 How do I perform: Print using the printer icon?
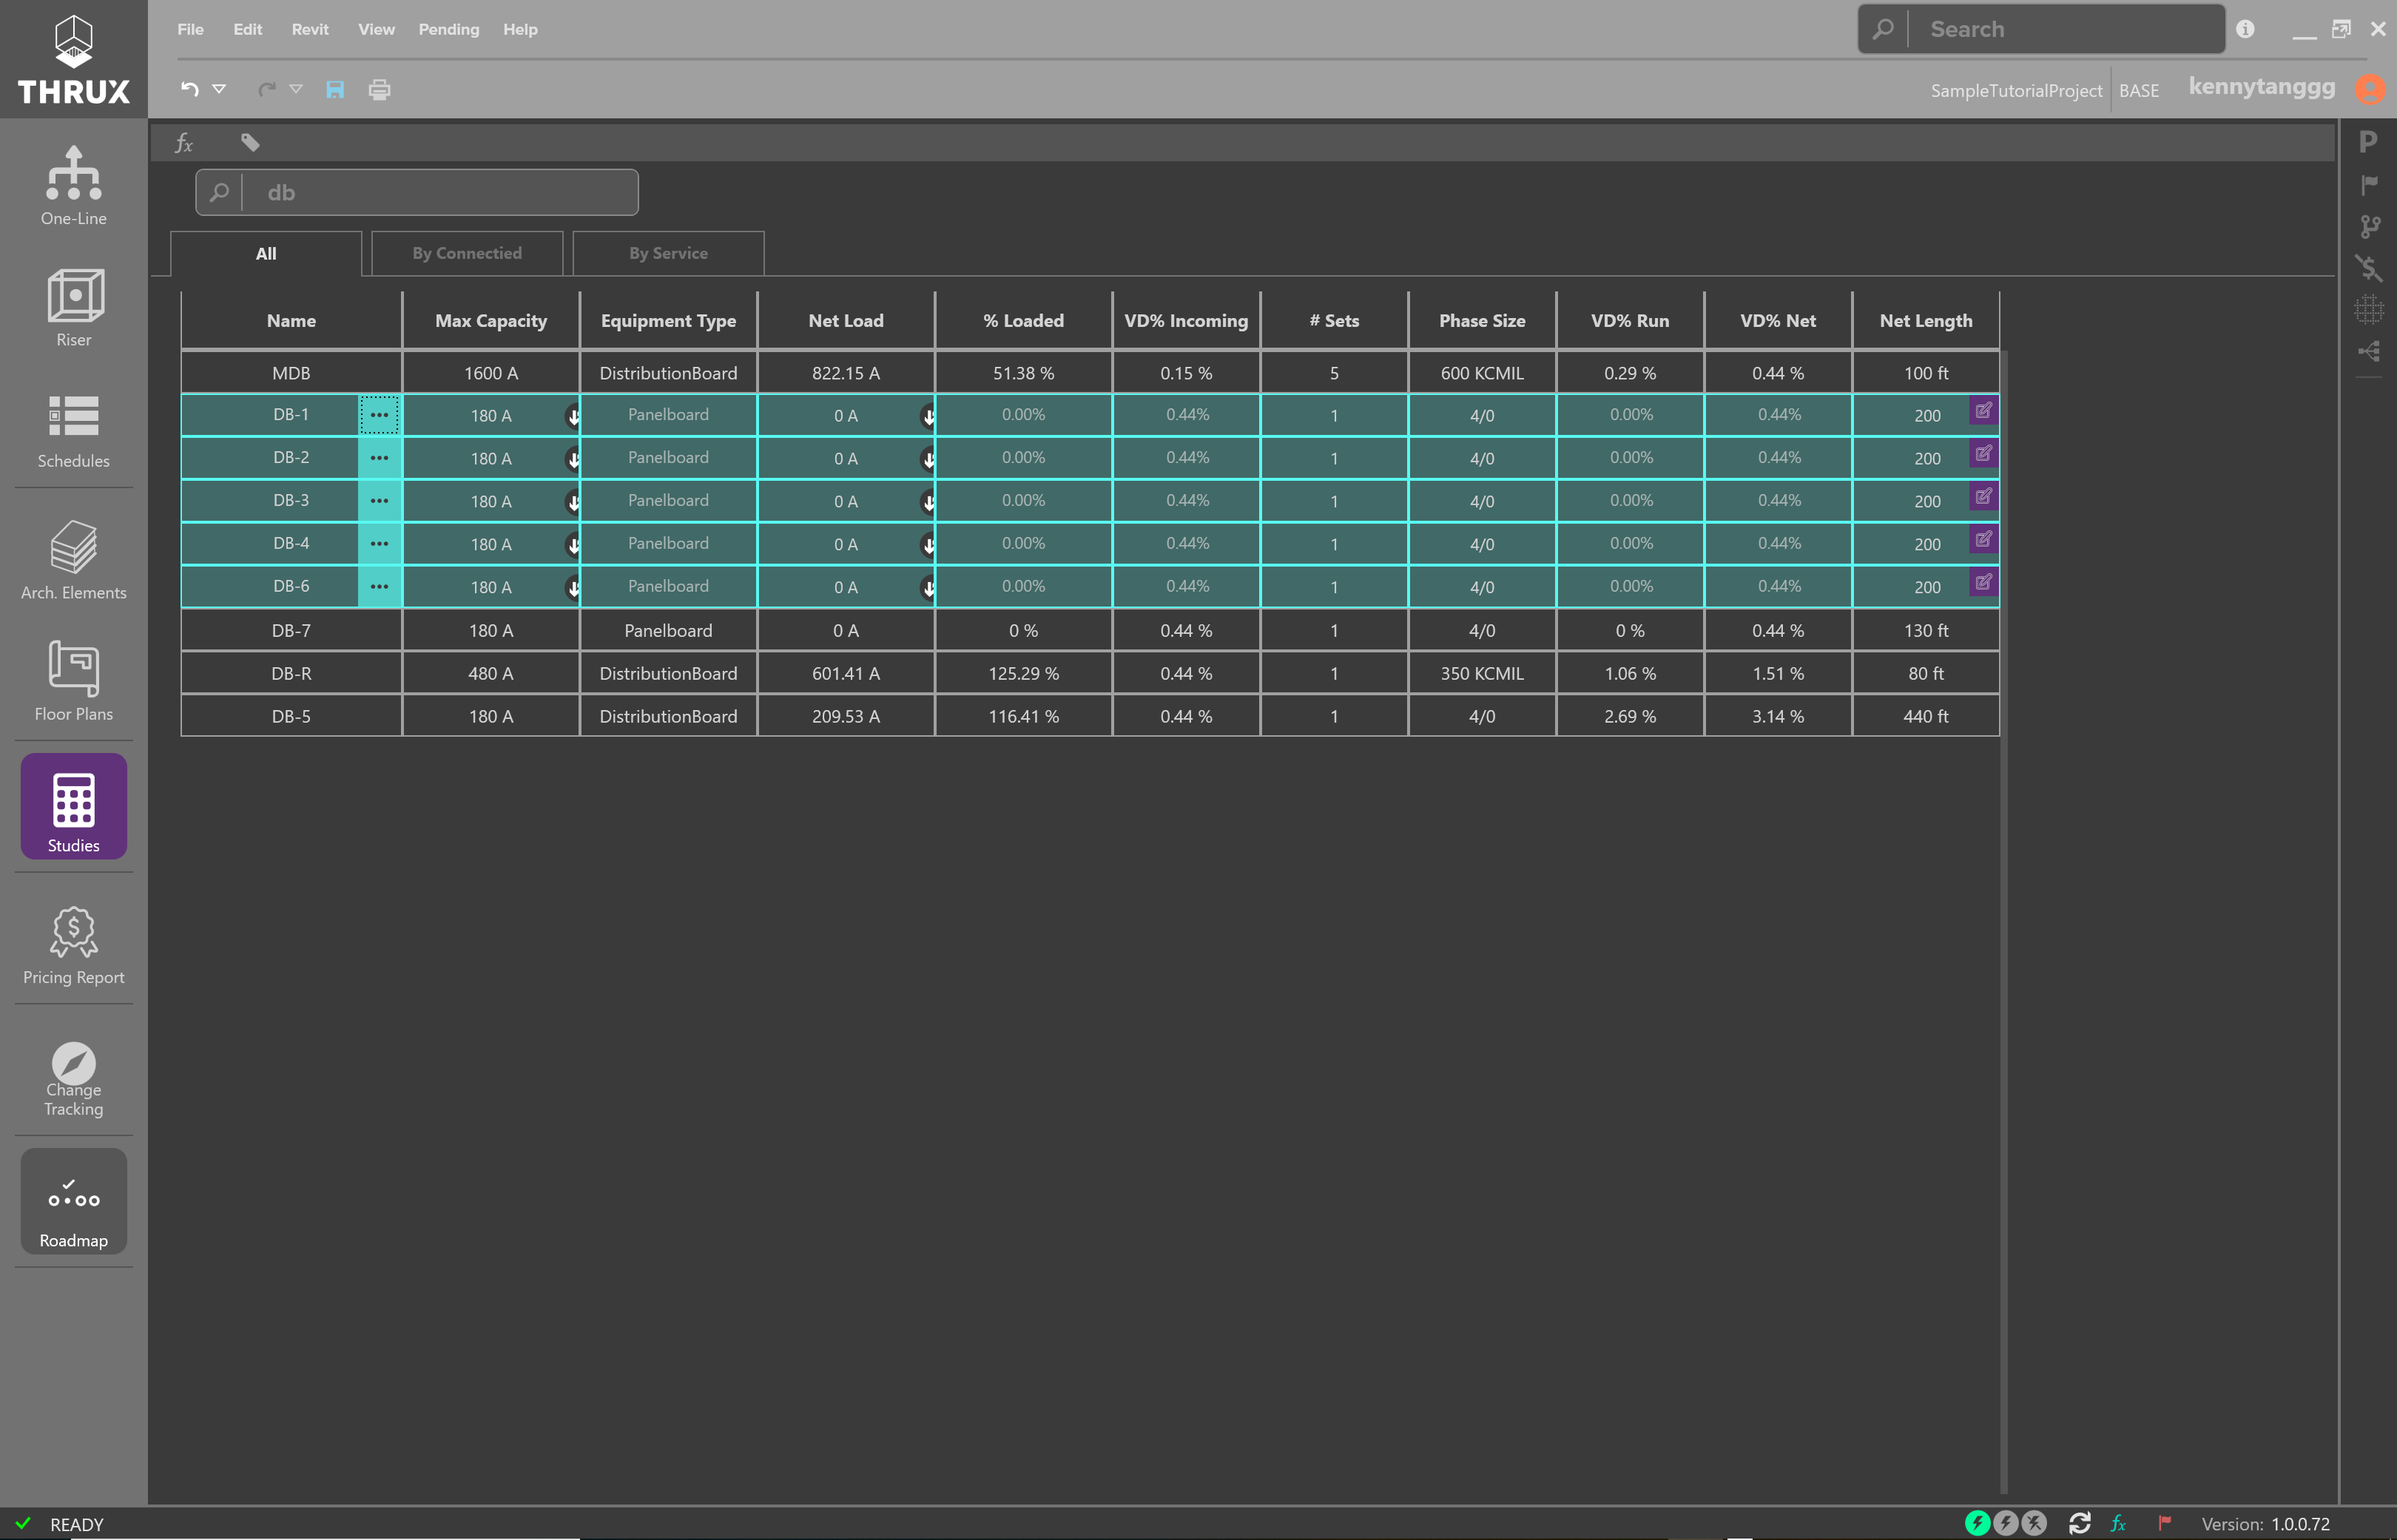tap(379, 89)
